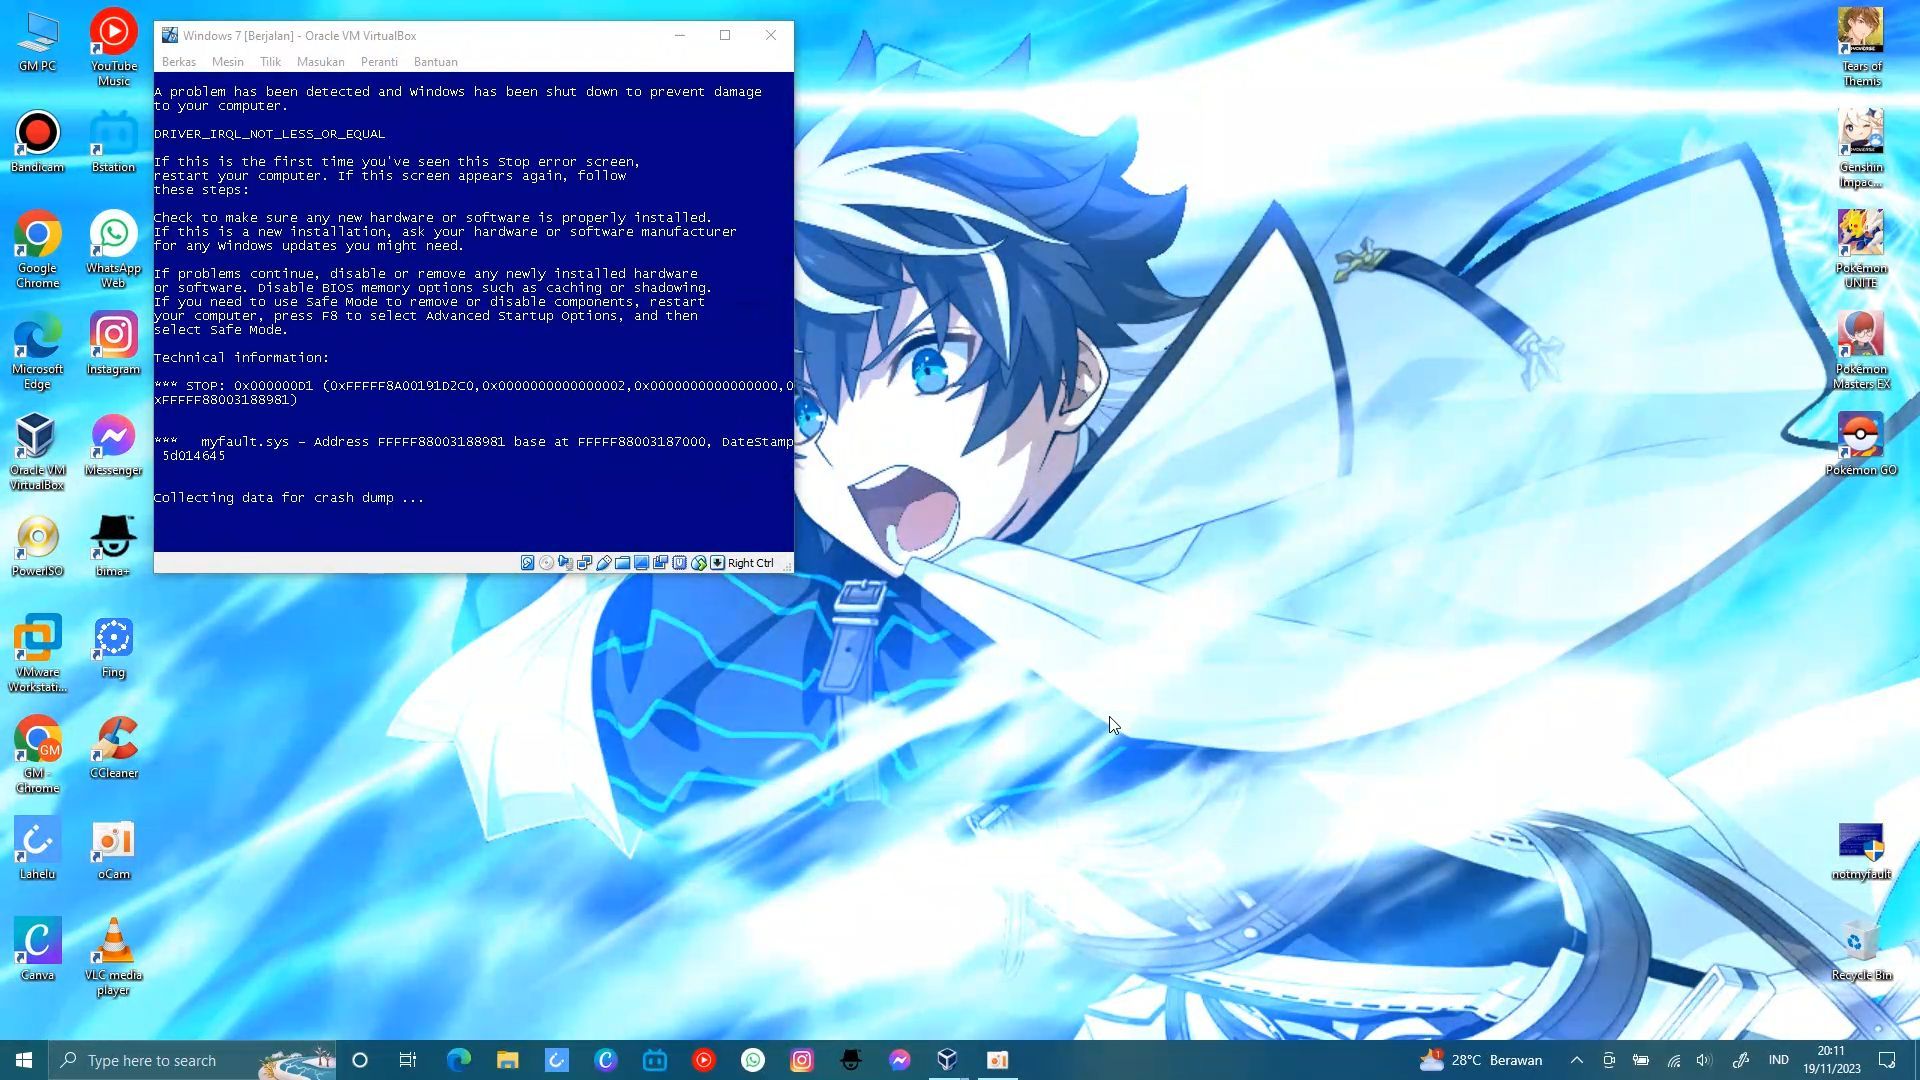Select the Microsoft Edge desktop shortcut
Viewport: 1920px width, 1080px height.
point(37,351)
